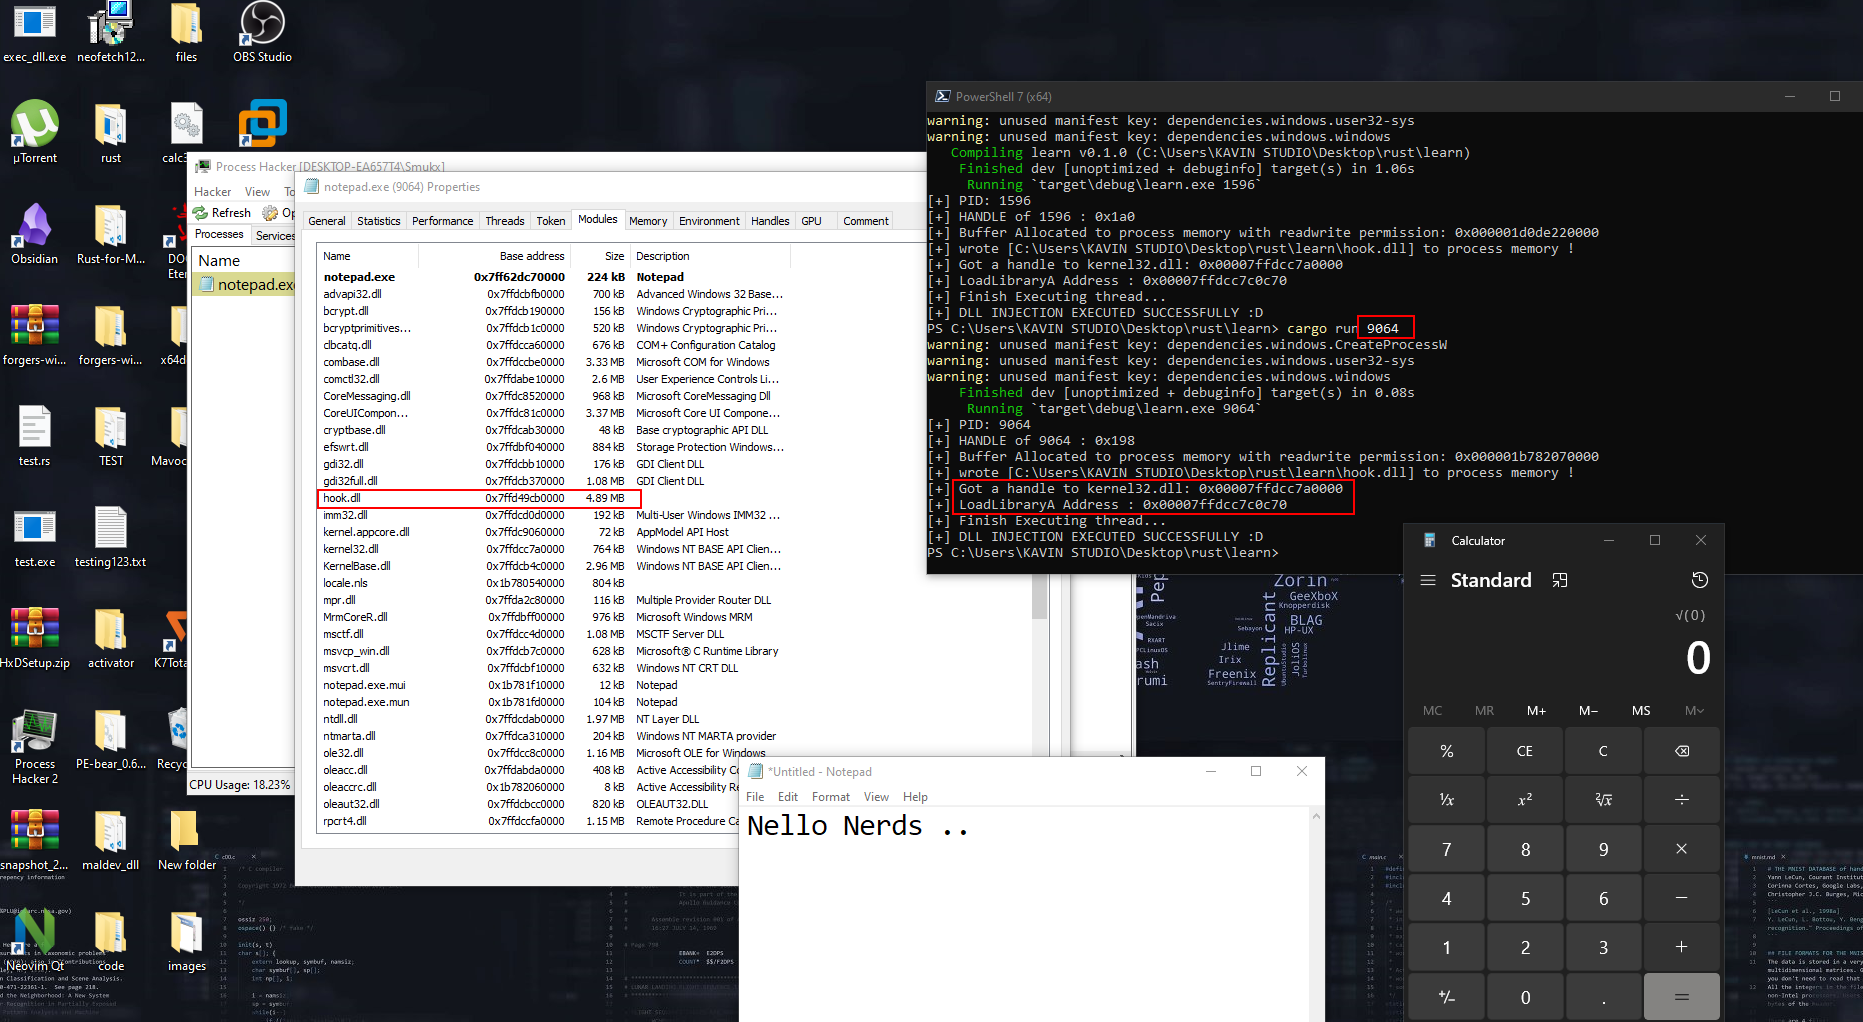Open the rust folder on desktop
Viewport: 1863px width, 1022px height.
(111, 131)
